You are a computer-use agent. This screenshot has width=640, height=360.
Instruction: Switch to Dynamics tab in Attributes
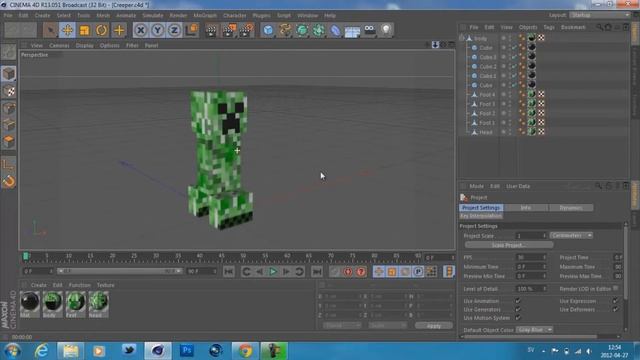tap(571, 208)
